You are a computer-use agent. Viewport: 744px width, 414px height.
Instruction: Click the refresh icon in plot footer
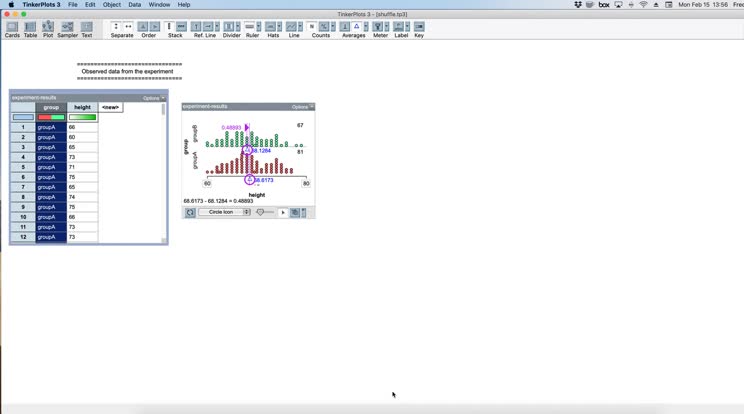coord(190,212)
